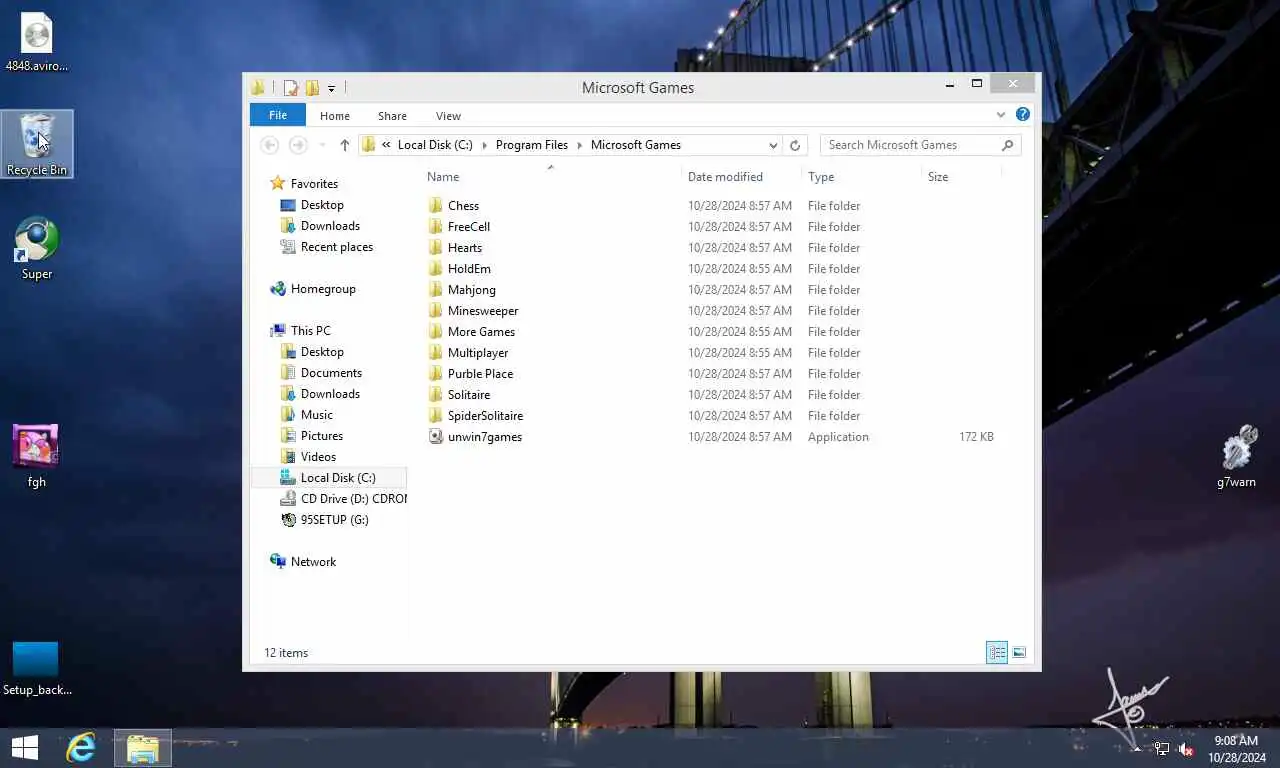Select the Purble Place folder
Viewport: 1280px width, 768px height.
(480, 374)
